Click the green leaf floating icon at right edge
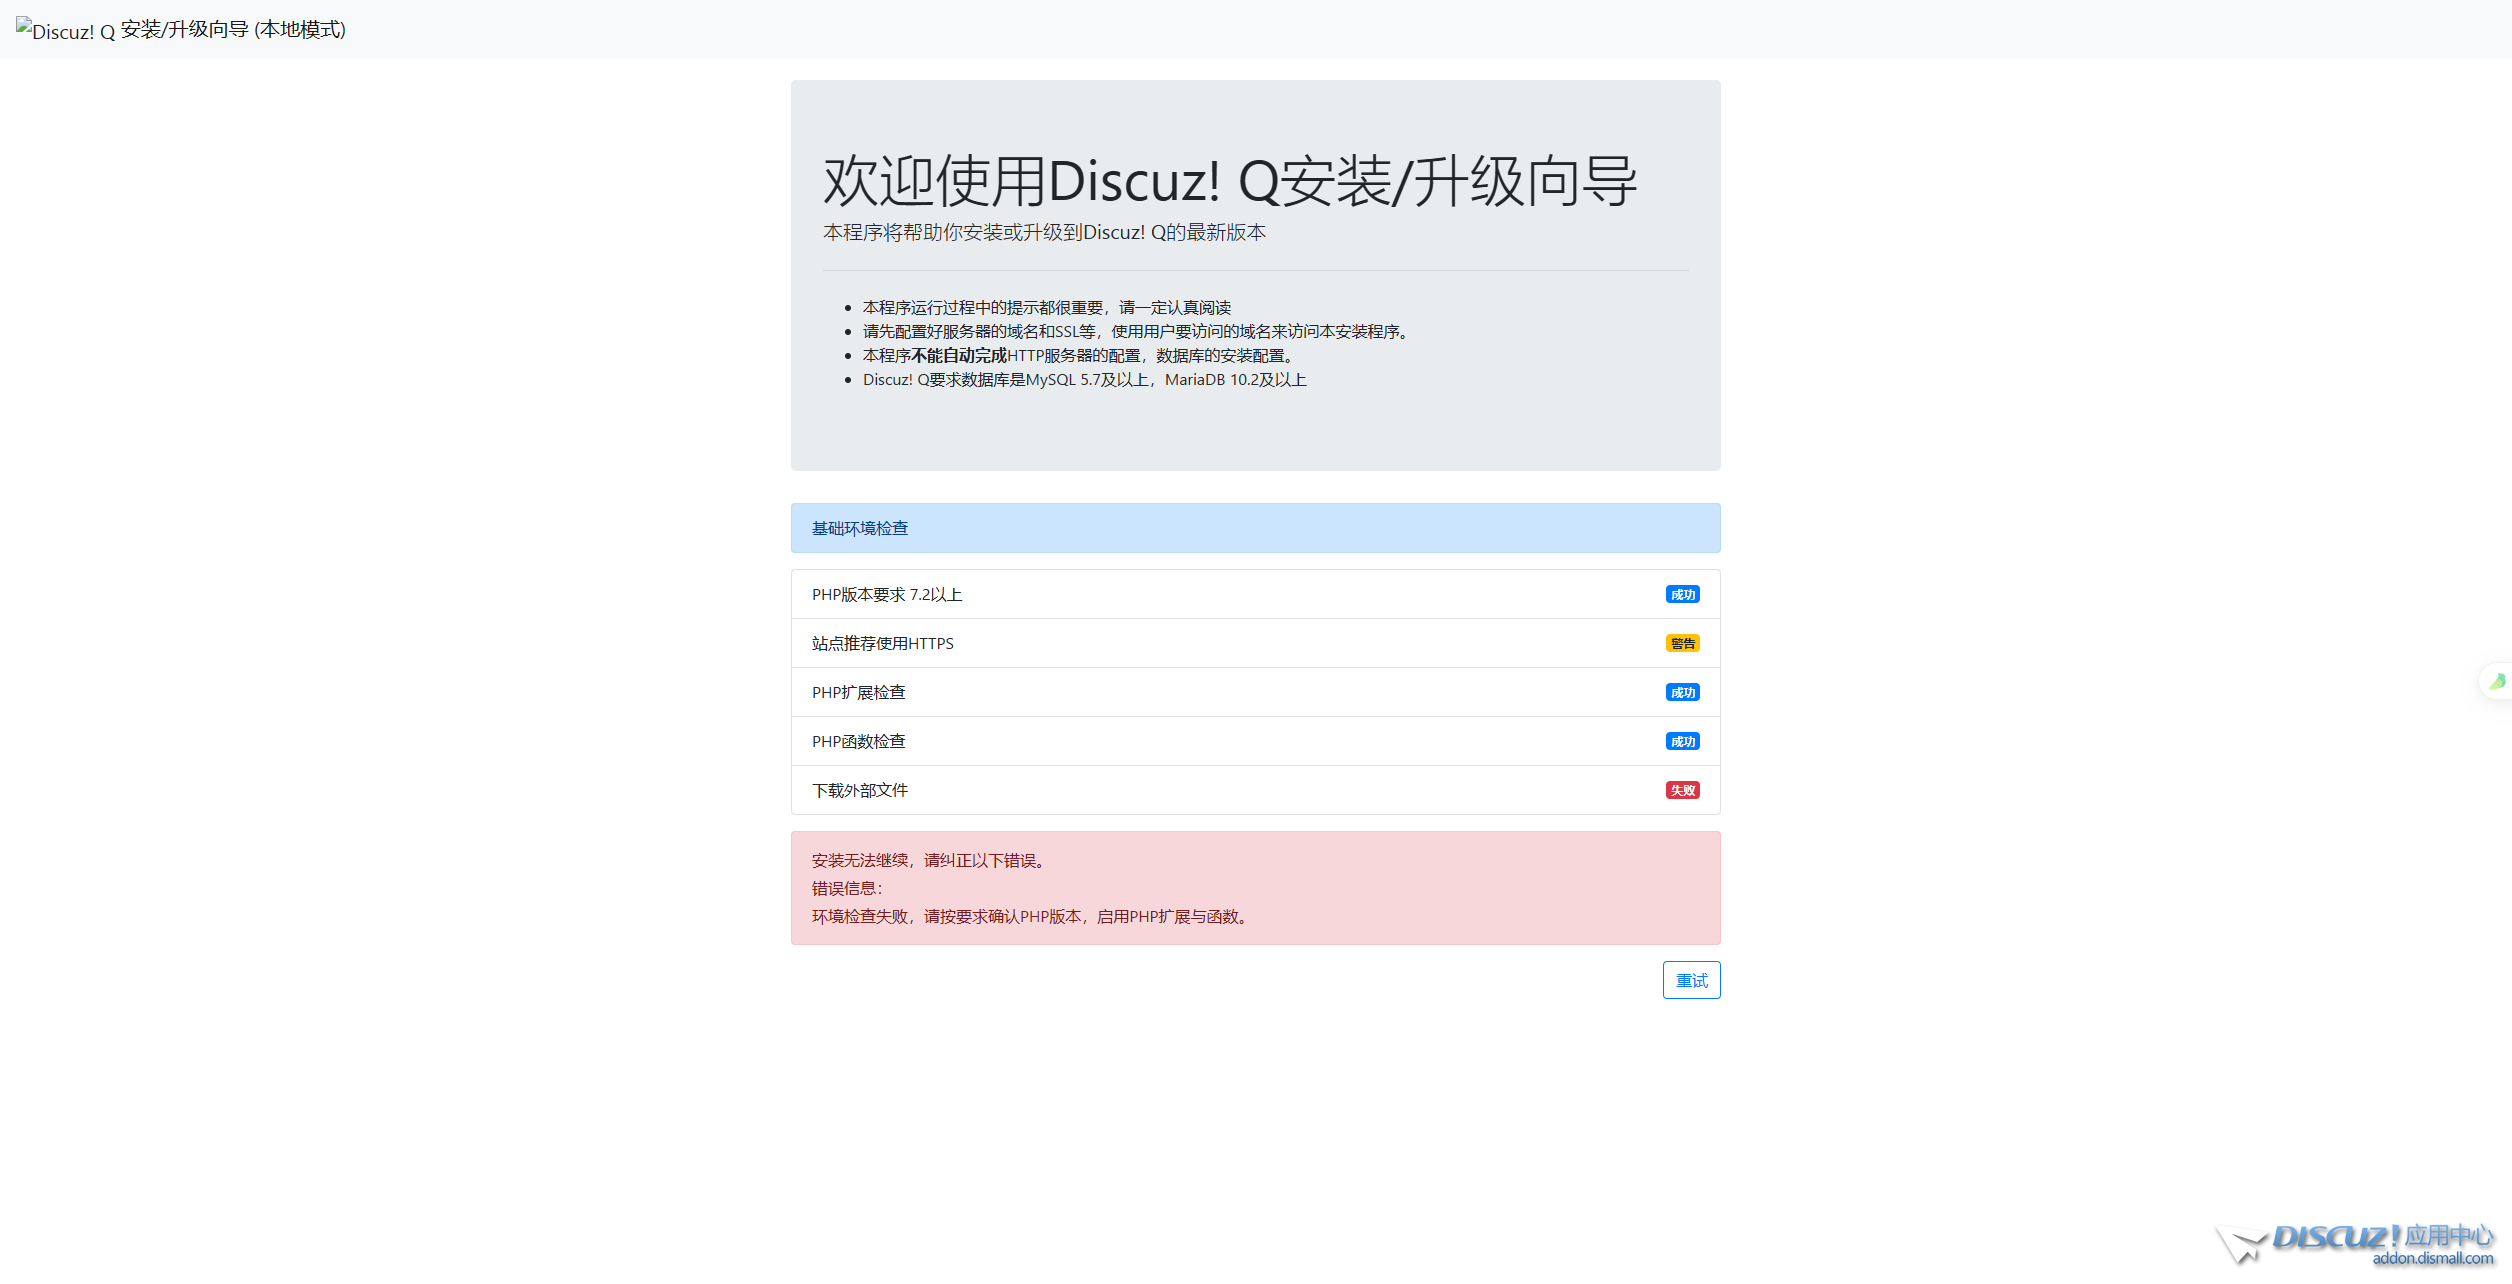 click(2498, 681)
